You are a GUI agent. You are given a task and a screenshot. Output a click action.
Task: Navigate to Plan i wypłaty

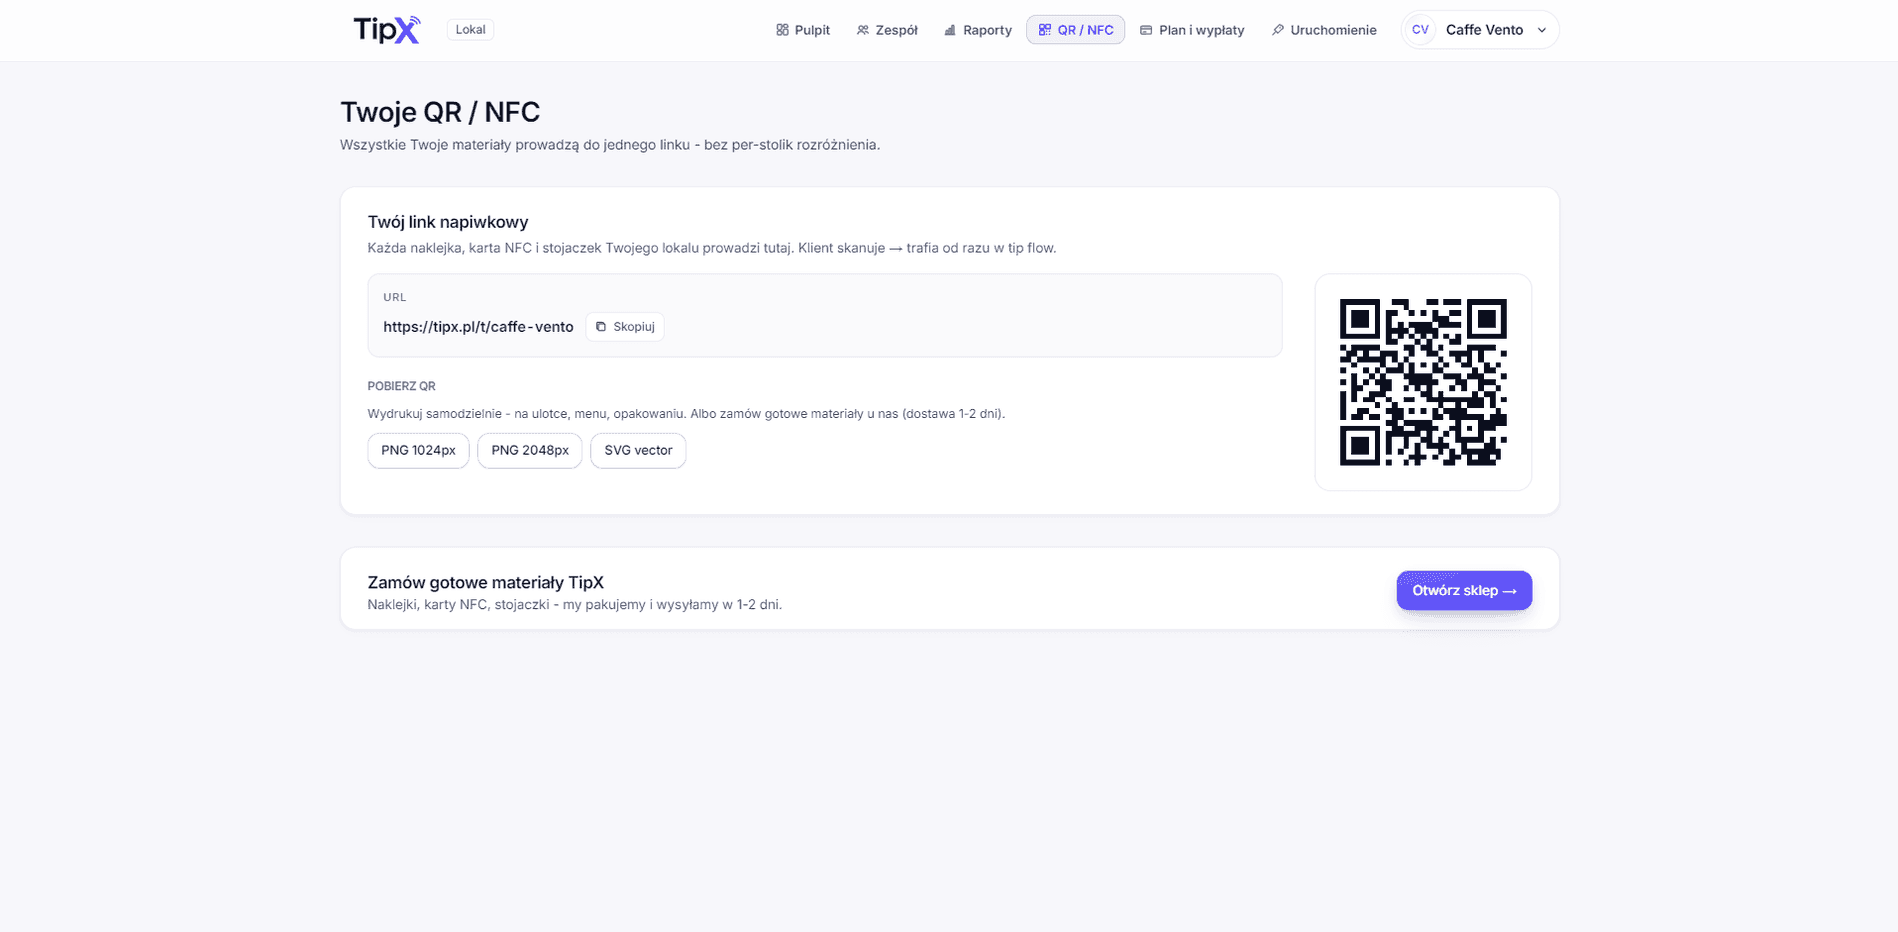(1192, 30)
